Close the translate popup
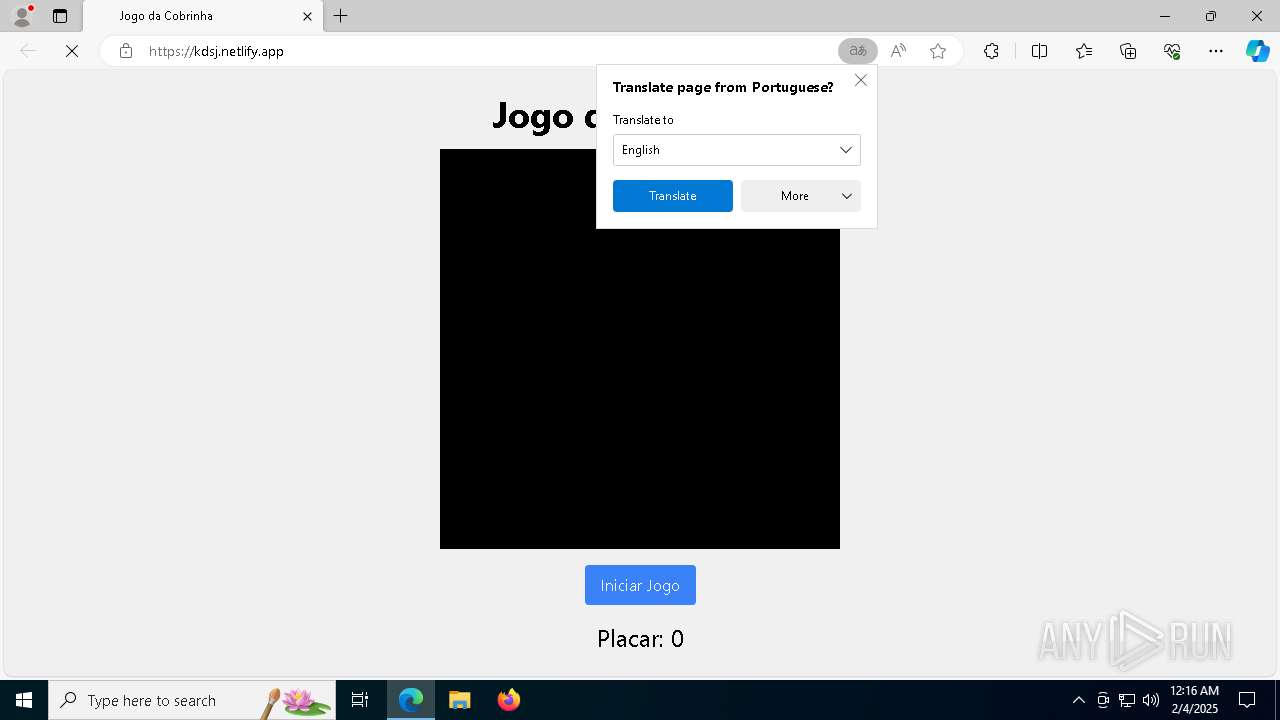Screen dimensions: 1280x720 [861, 80]
